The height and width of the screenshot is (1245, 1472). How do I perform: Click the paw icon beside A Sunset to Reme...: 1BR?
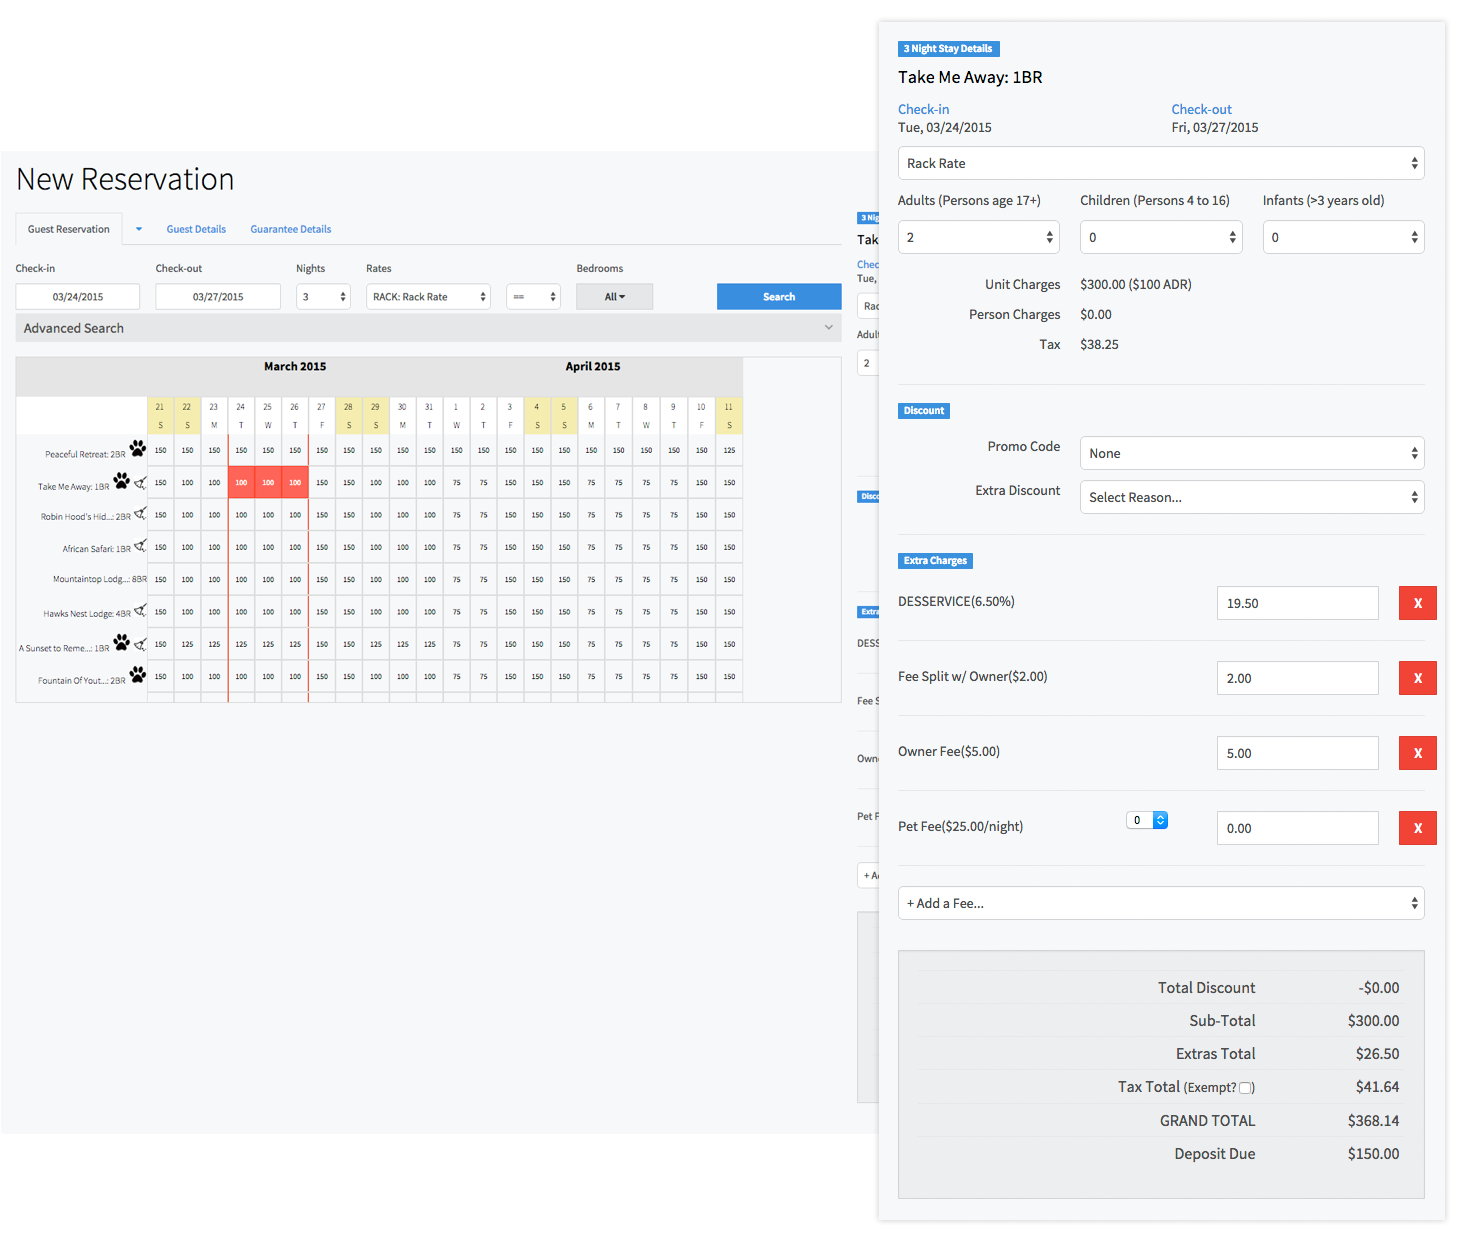click(122, 641)
